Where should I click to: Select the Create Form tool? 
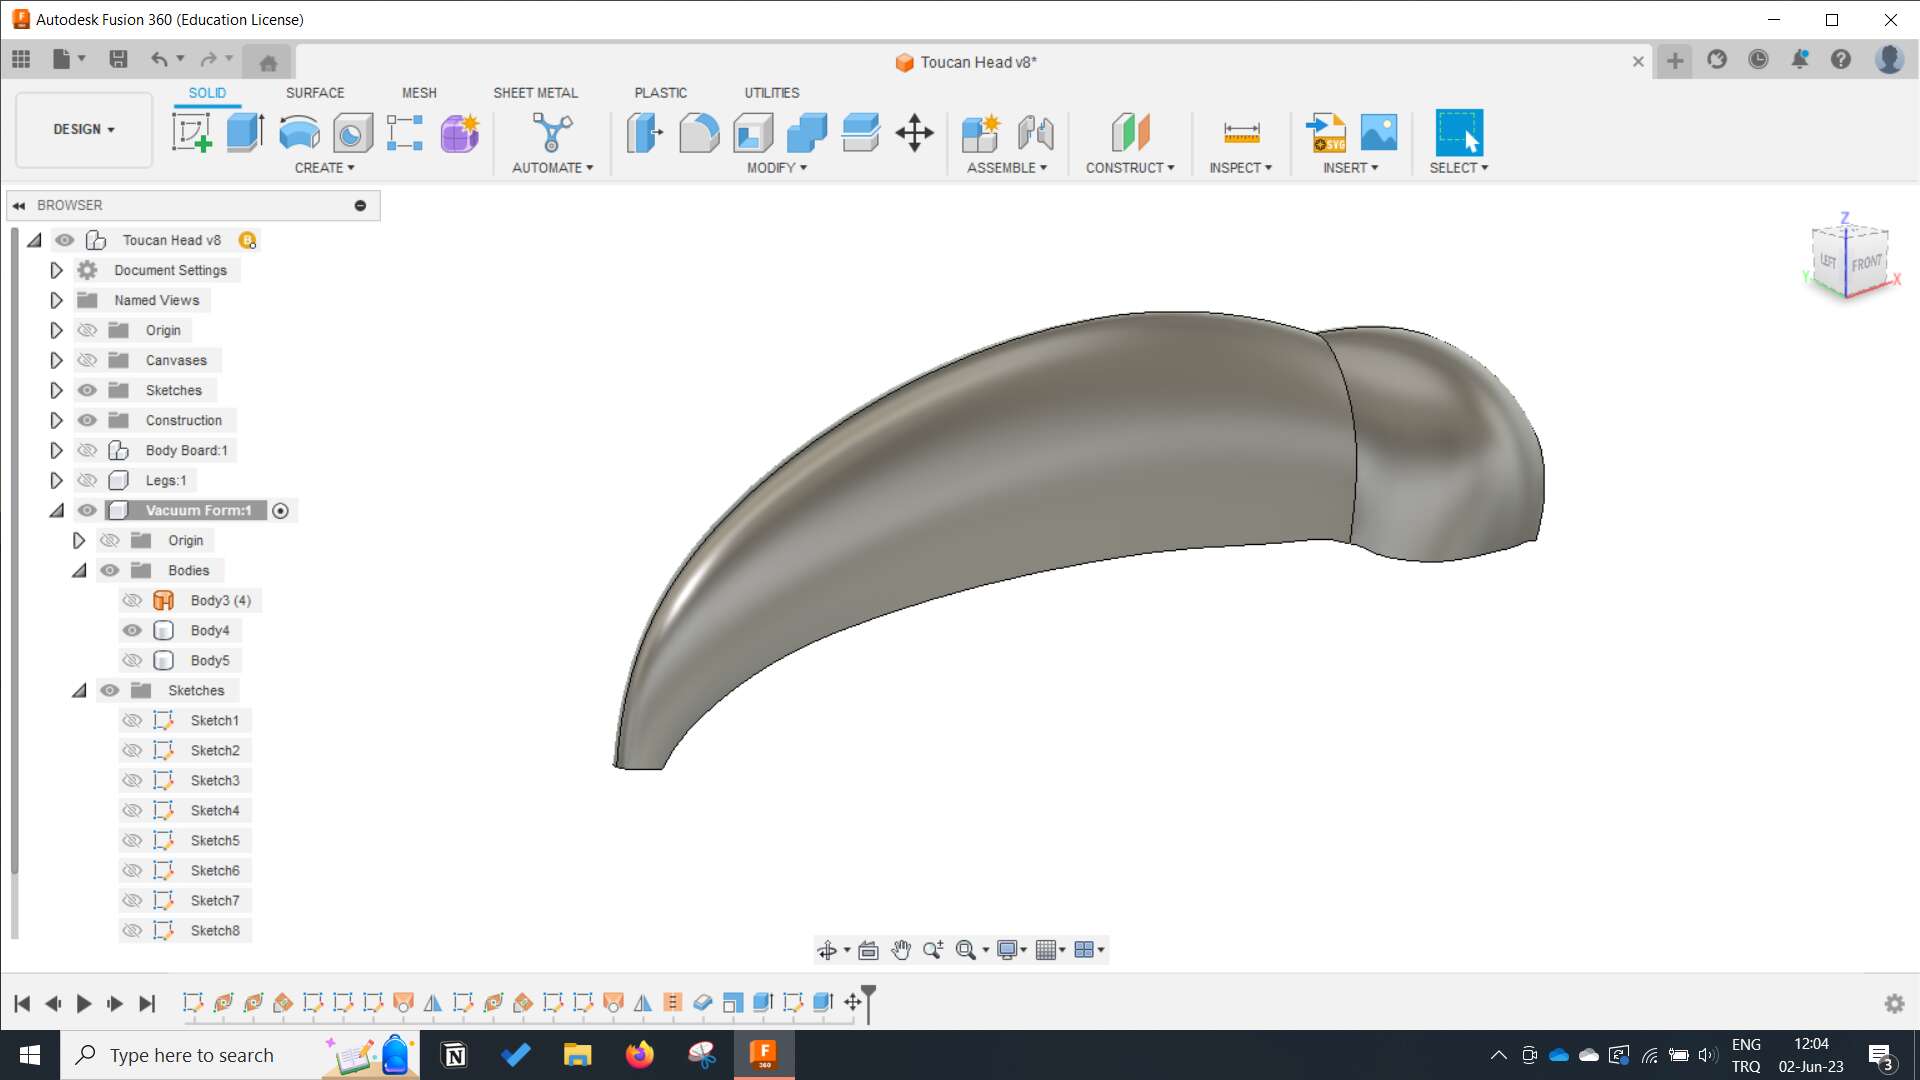(x=460, y=132)
